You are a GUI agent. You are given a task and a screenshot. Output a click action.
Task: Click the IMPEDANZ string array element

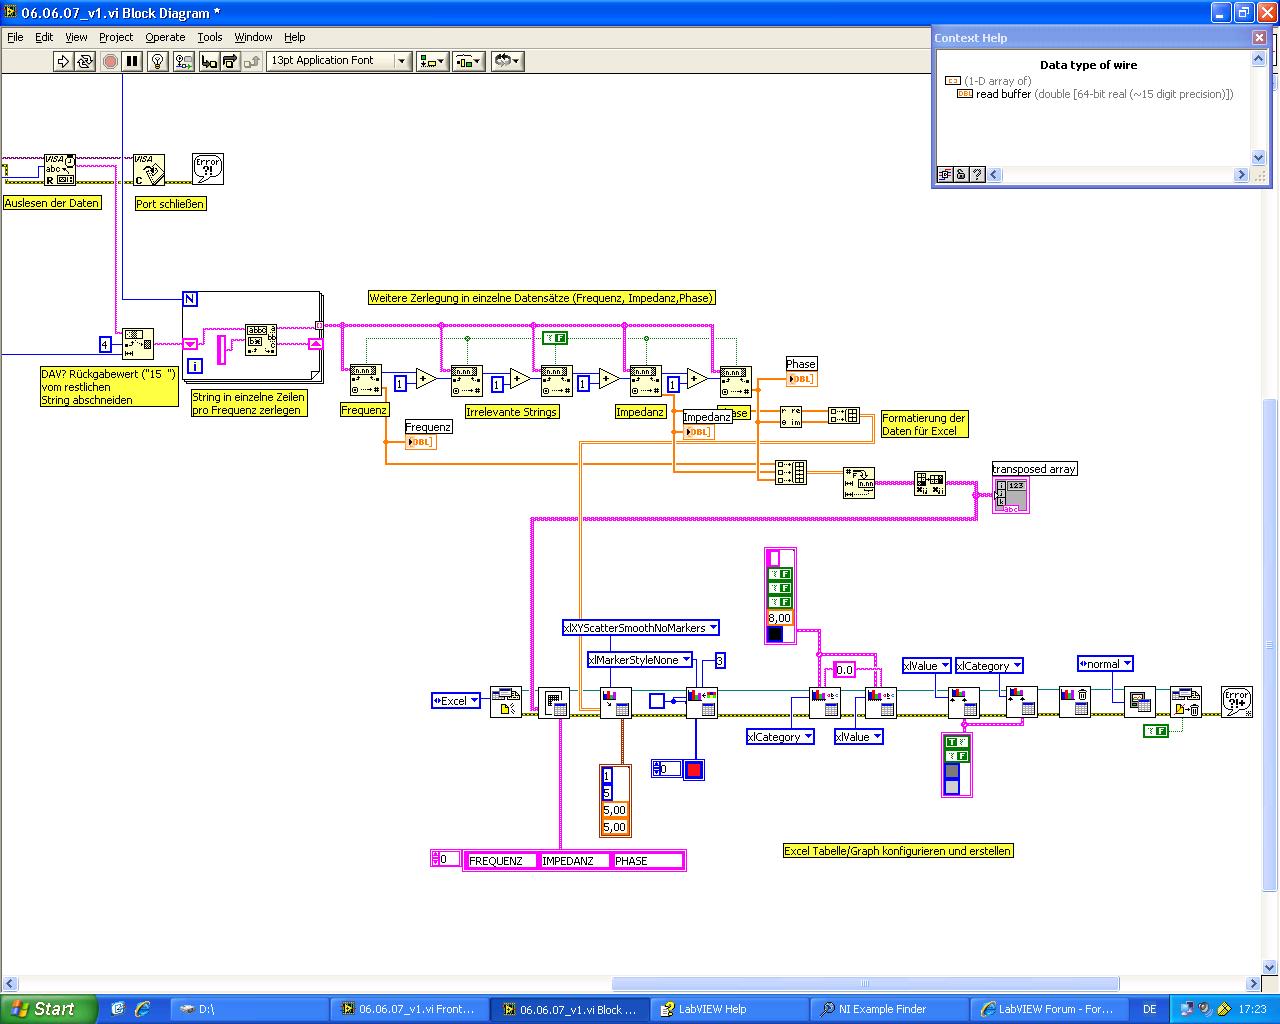574,861
